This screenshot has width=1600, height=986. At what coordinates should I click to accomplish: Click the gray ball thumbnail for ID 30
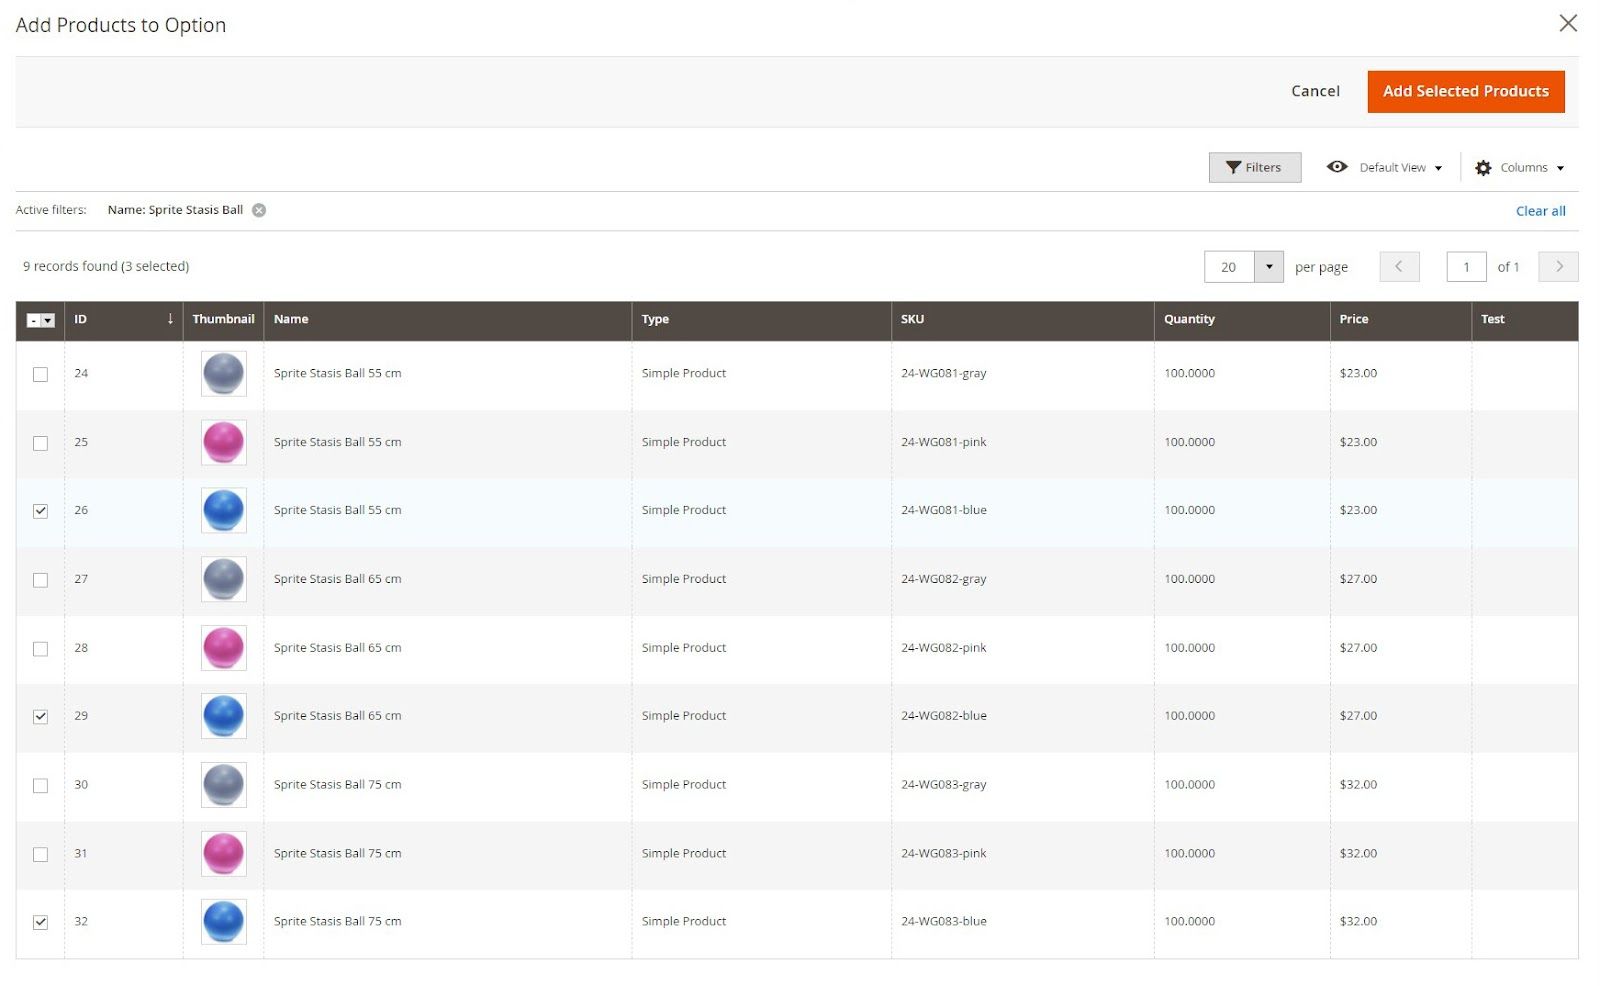(x=224, y=786)
